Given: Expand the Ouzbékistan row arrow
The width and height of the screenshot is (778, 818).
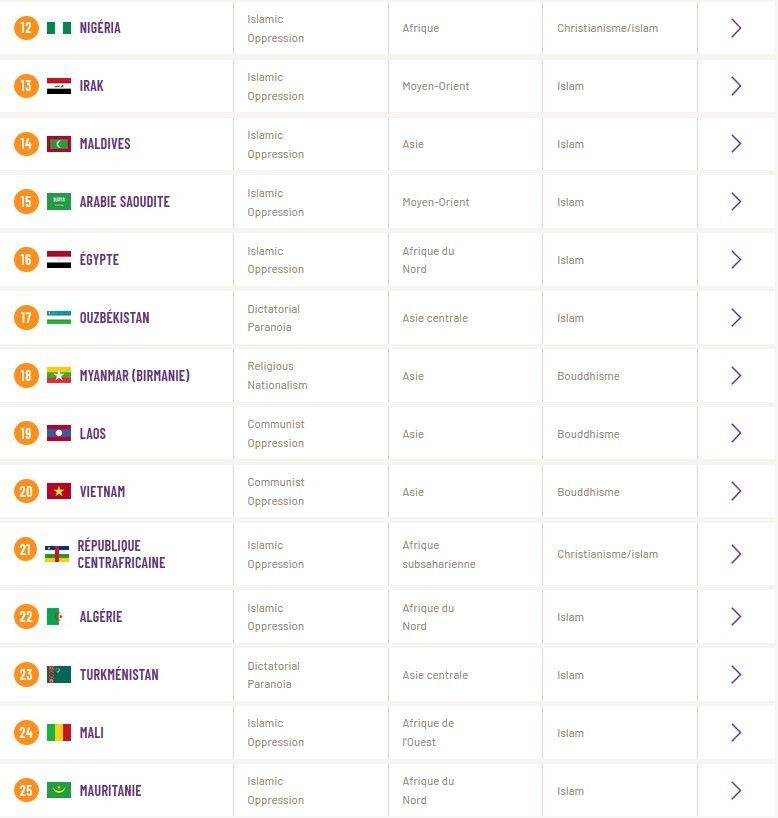Looking at the screenshot, I should (x=736, y=318).
